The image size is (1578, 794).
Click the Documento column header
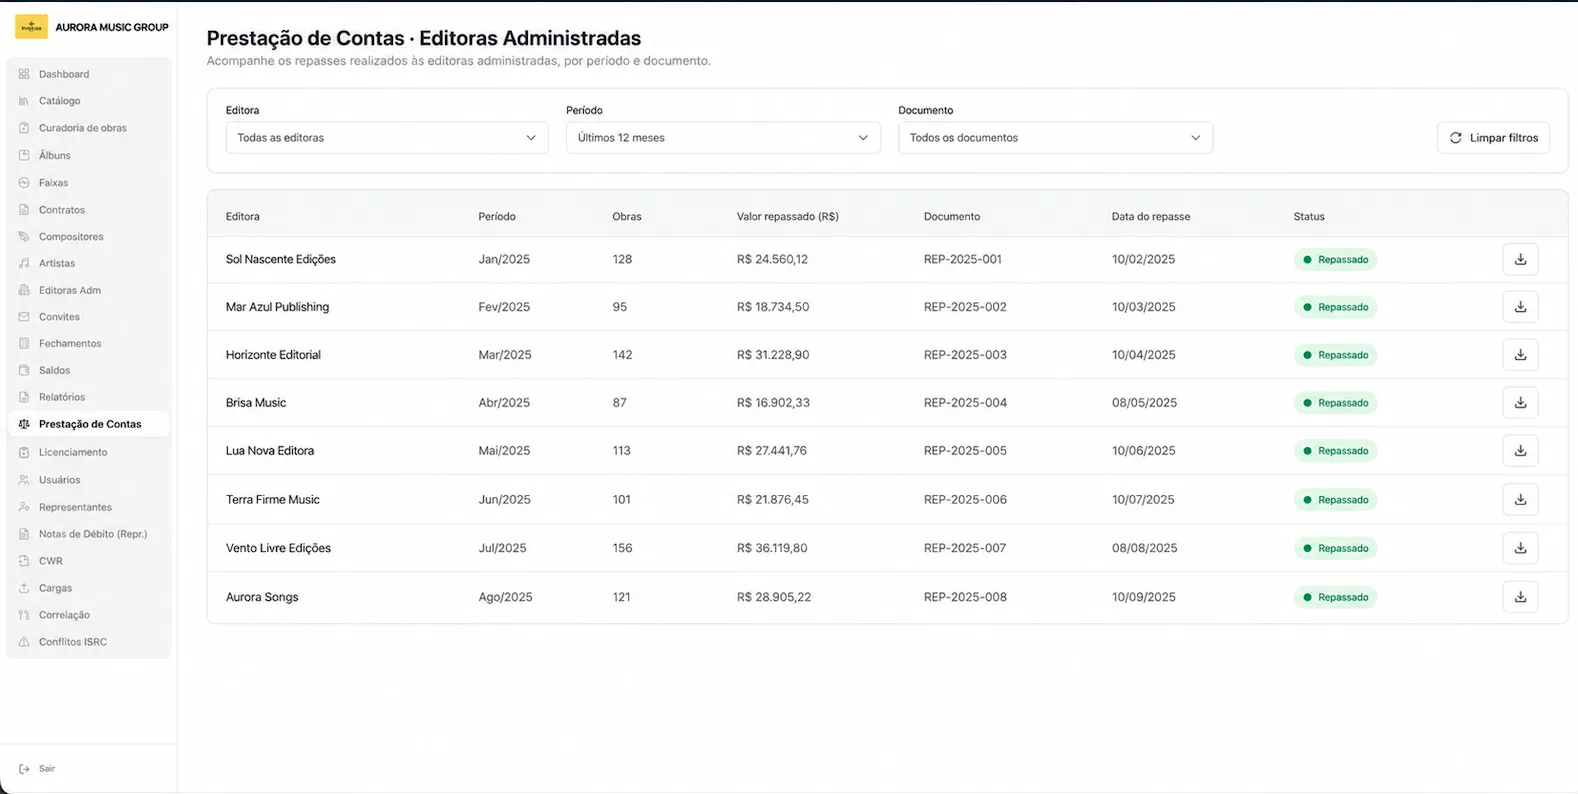click(952, 216)
